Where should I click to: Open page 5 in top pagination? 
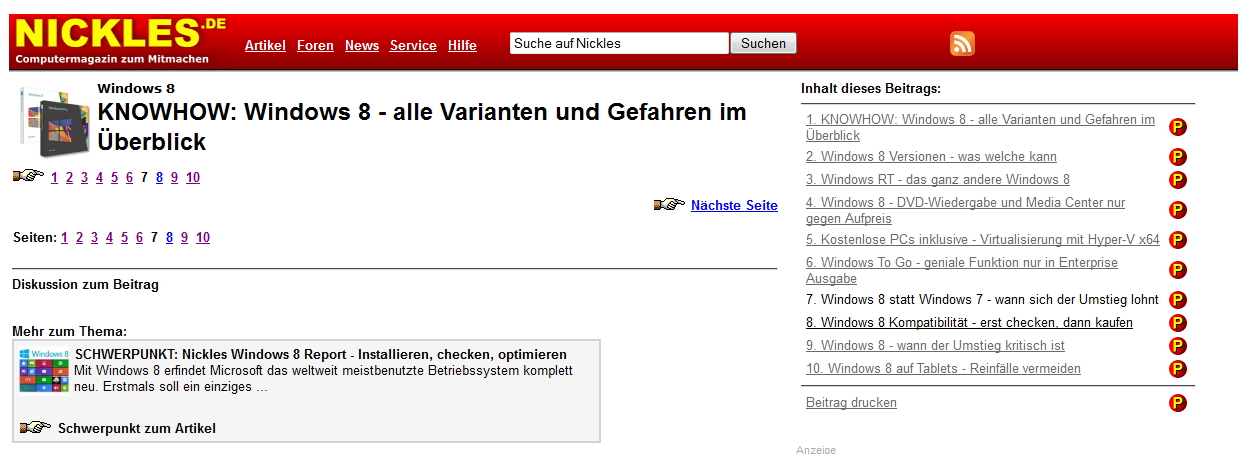point(114,177)
